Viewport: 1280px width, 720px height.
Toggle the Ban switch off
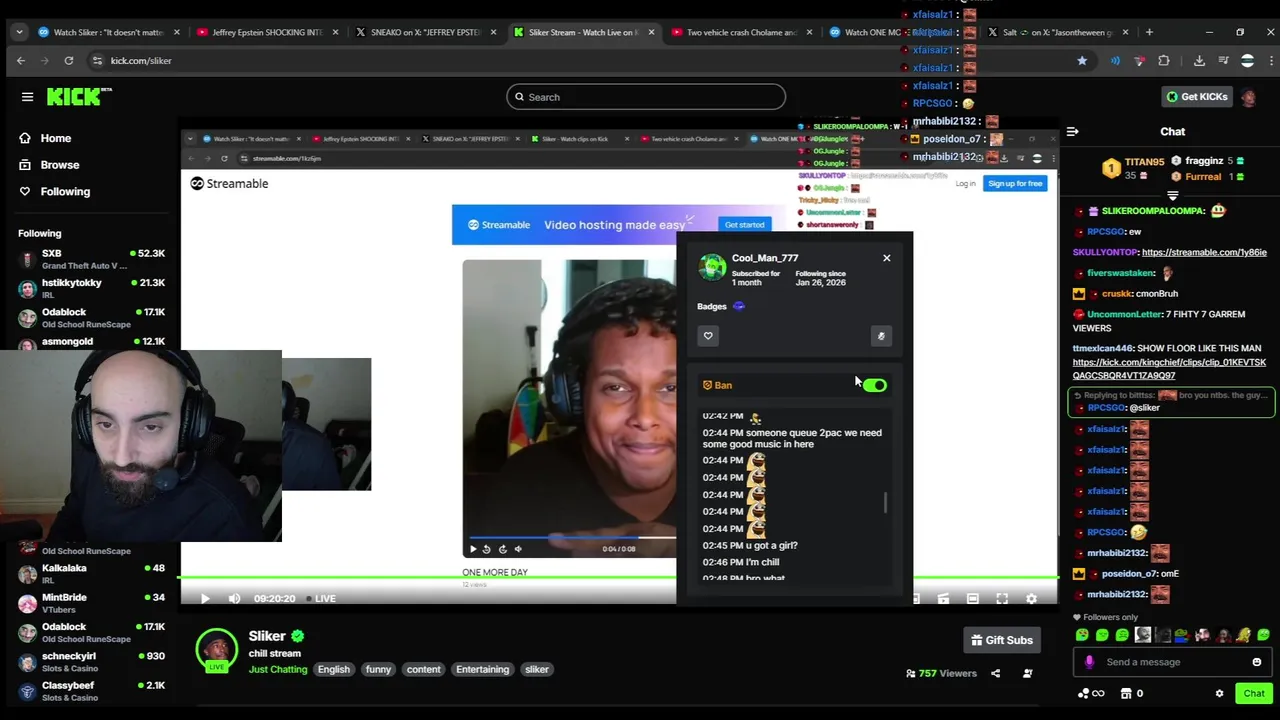[x=875, y=385]
